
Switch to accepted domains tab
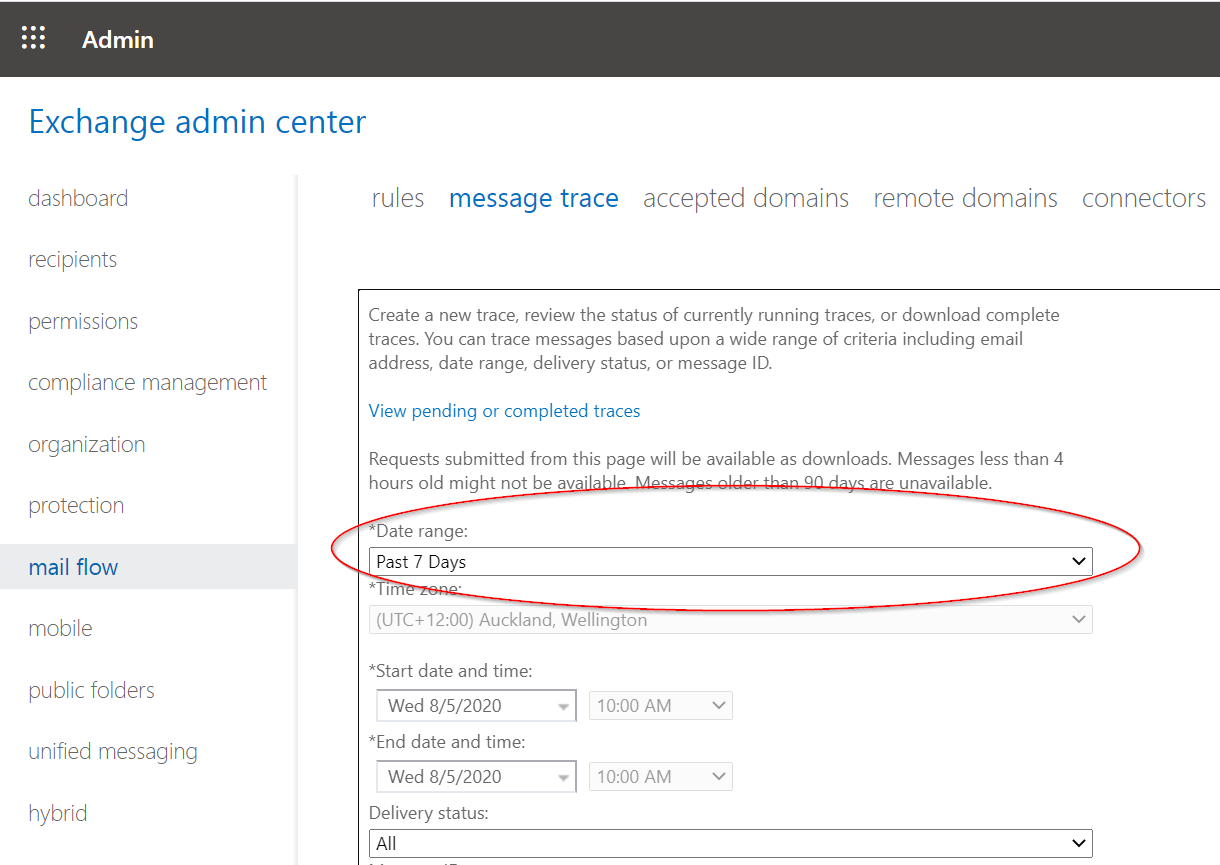pyautogui.click(x=745, y=199)
